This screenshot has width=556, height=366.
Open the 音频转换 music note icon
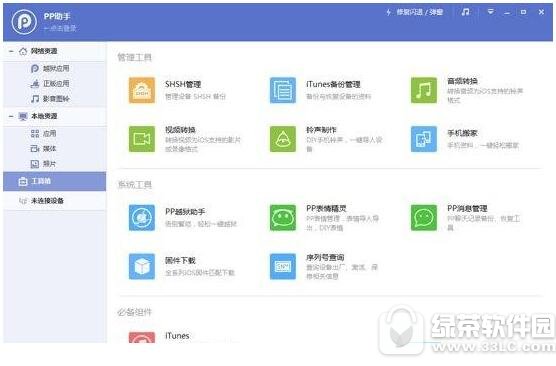click(424, 90)
